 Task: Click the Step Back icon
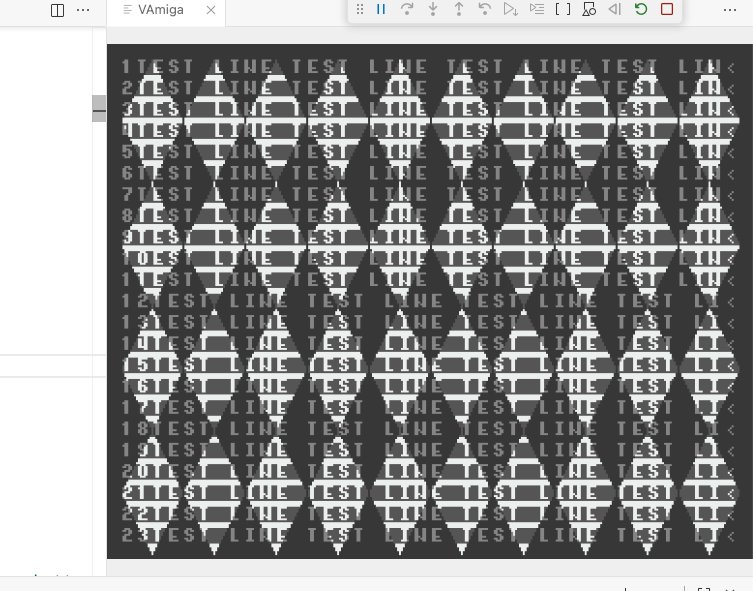[485, 9]
